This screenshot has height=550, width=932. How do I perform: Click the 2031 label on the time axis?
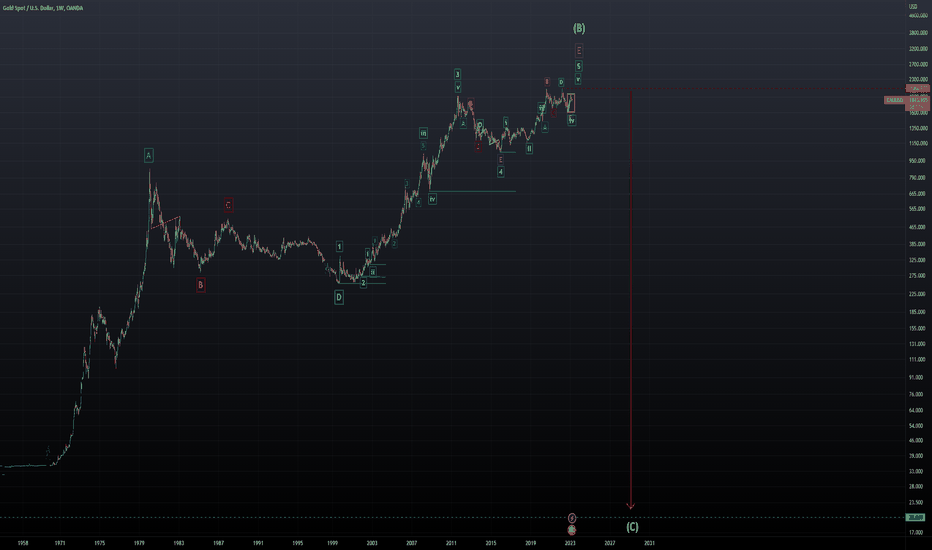[x=650, y=543]
